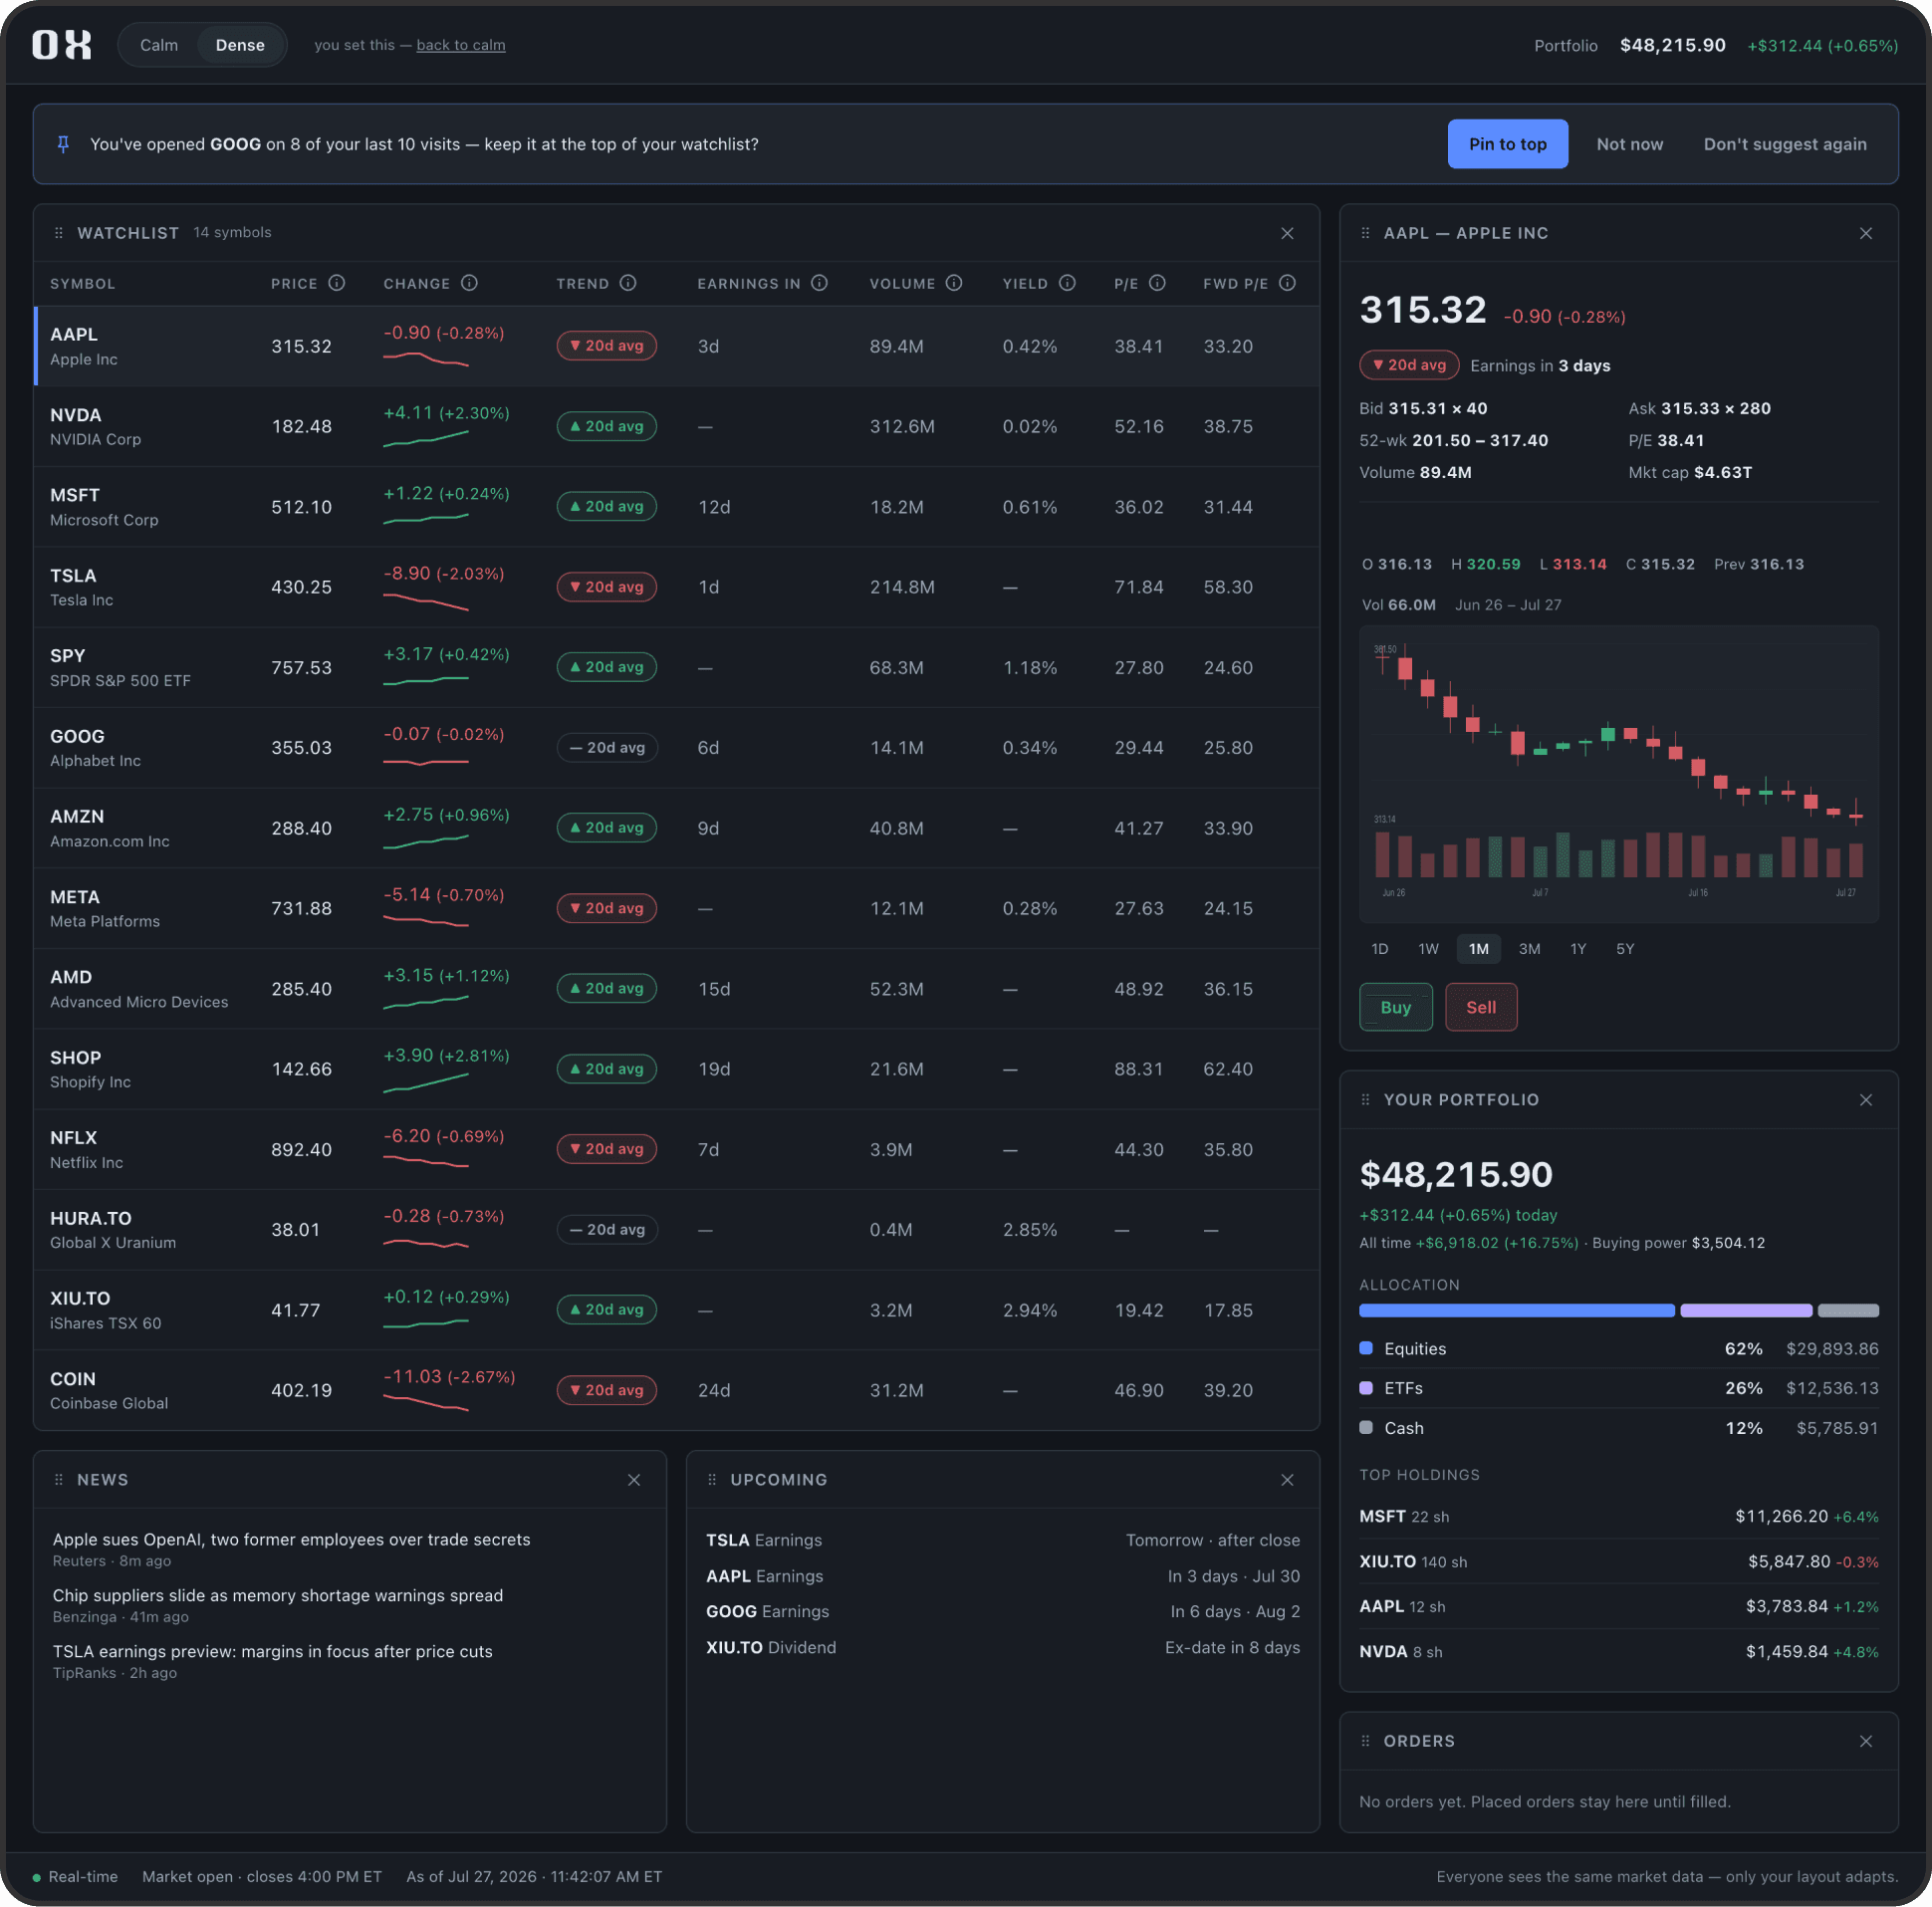The height and width of the screenshot is (1907, 1932).
Task: Click the NFLX sparkline change cell
Action: pyautogui.click(x=444, y=1148)
